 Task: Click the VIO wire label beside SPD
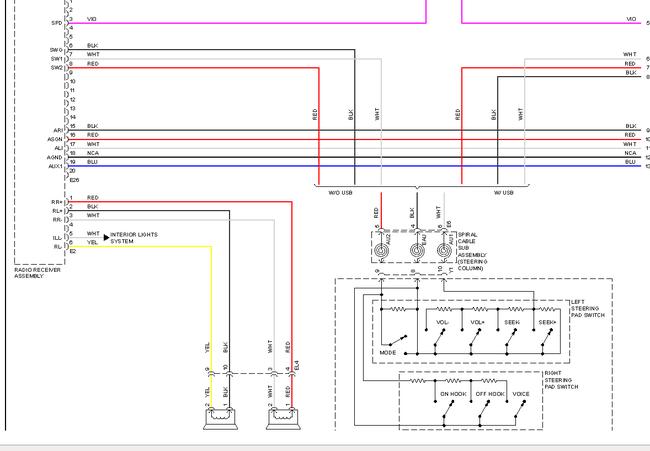[92, 19]
